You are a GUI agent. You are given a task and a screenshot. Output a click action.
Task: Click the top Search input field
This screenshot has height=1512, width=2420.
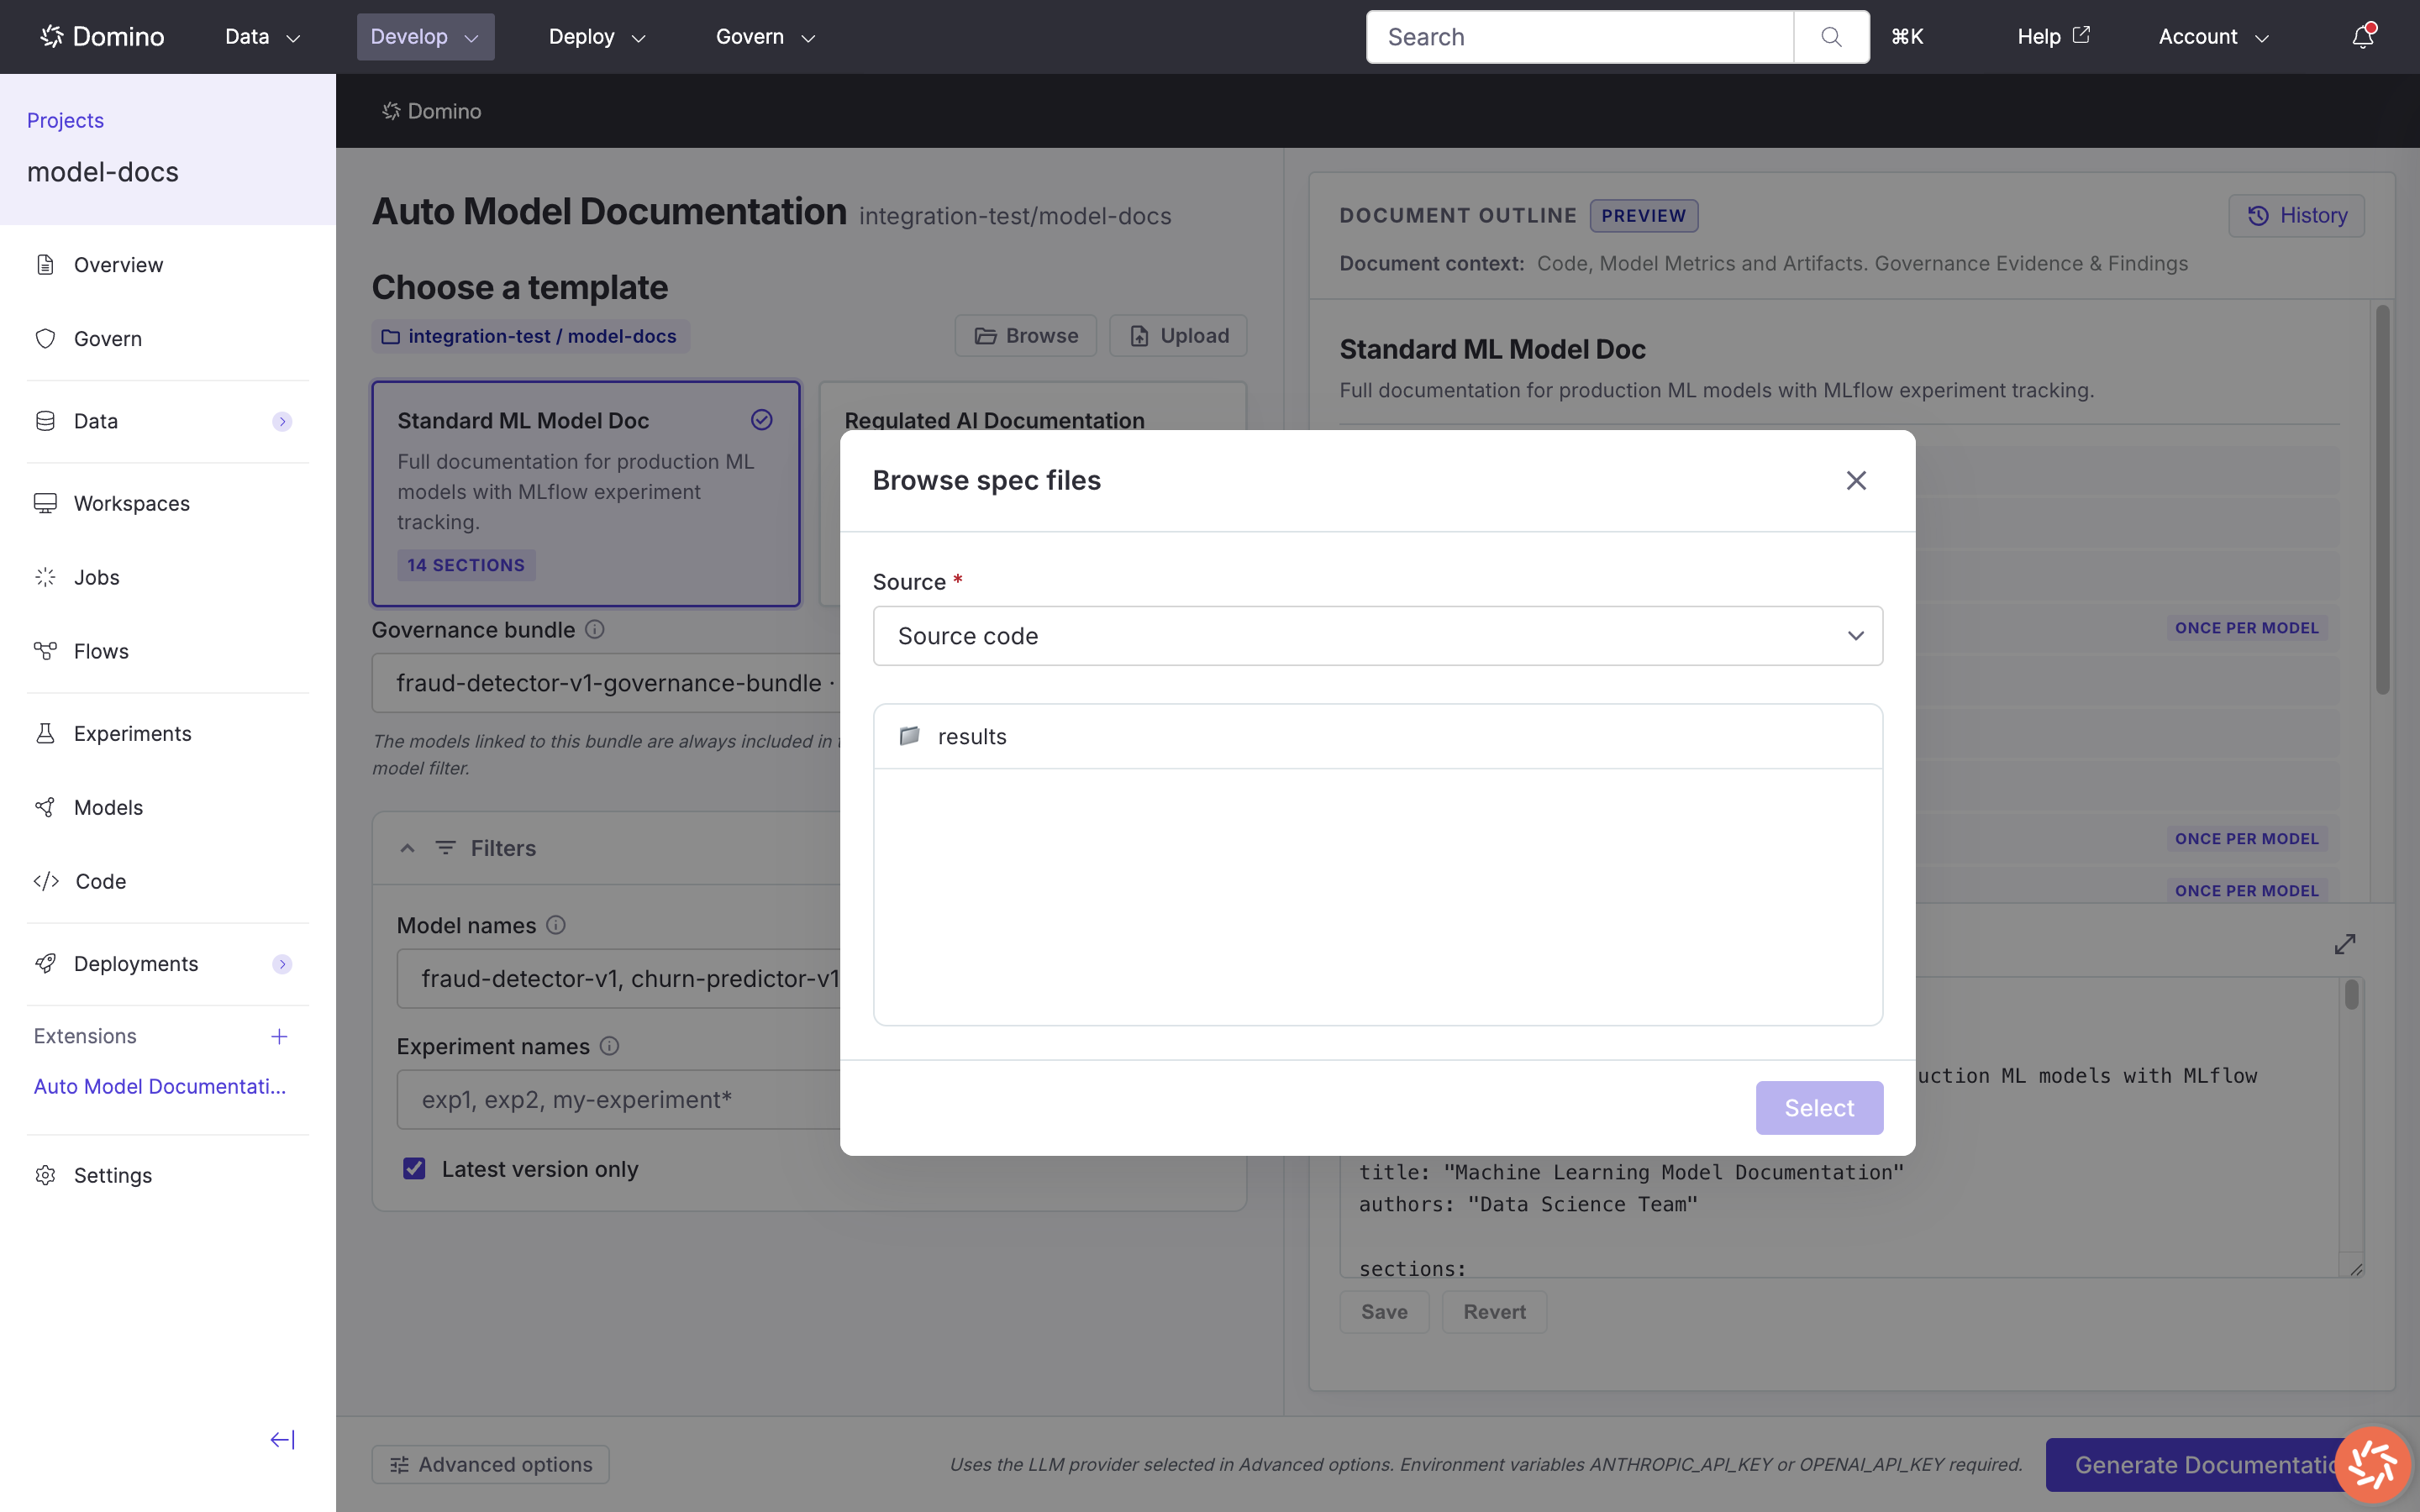[x=1579, y=37]
